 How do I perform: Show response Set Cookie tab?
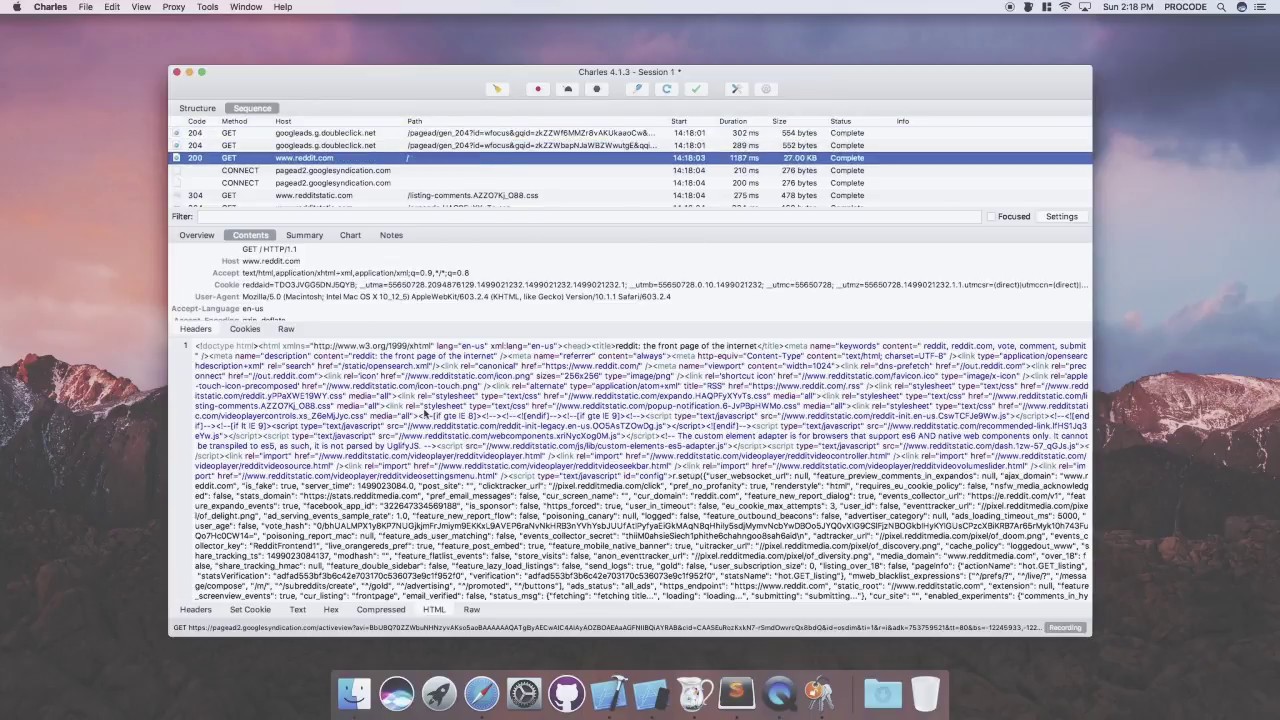[250, 609]
